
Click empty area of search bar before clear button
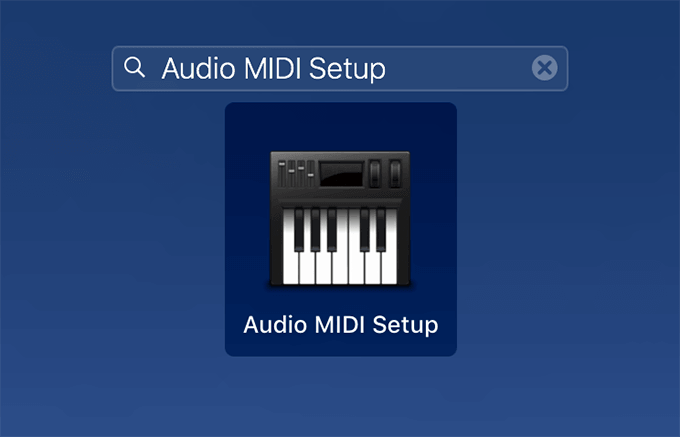coord(458,68)
